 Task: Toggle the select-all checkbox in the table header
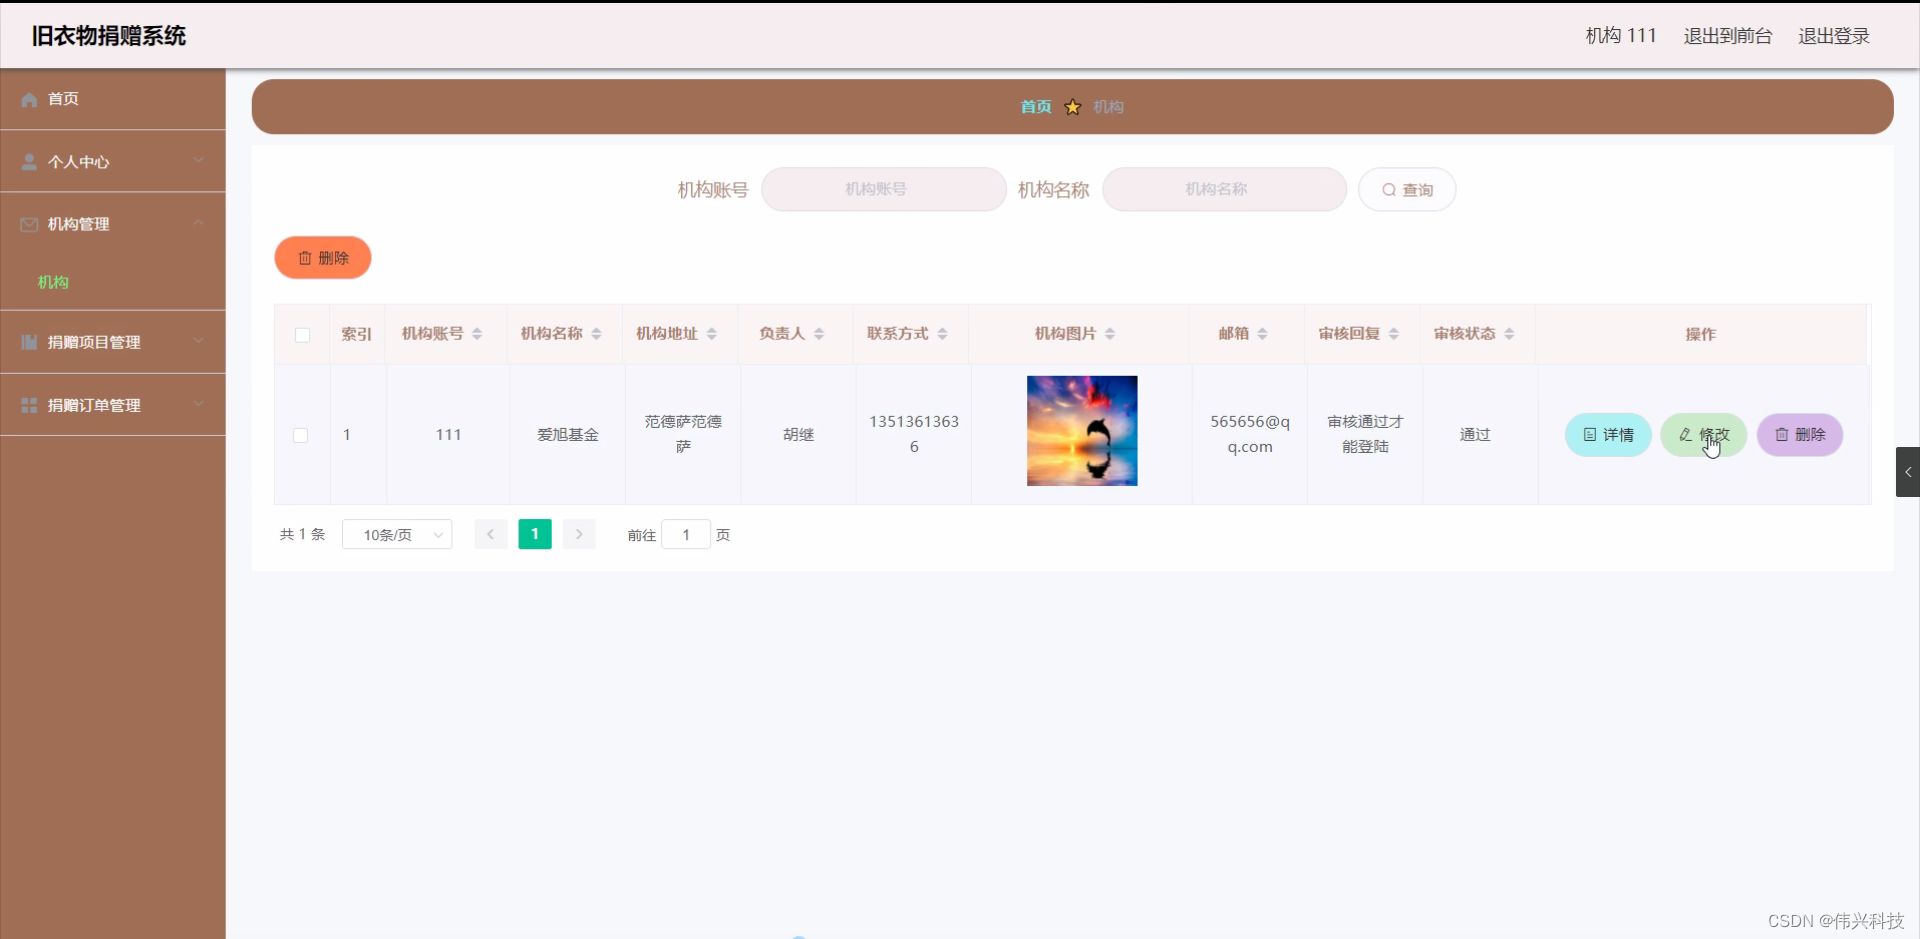tap(301, 336)
